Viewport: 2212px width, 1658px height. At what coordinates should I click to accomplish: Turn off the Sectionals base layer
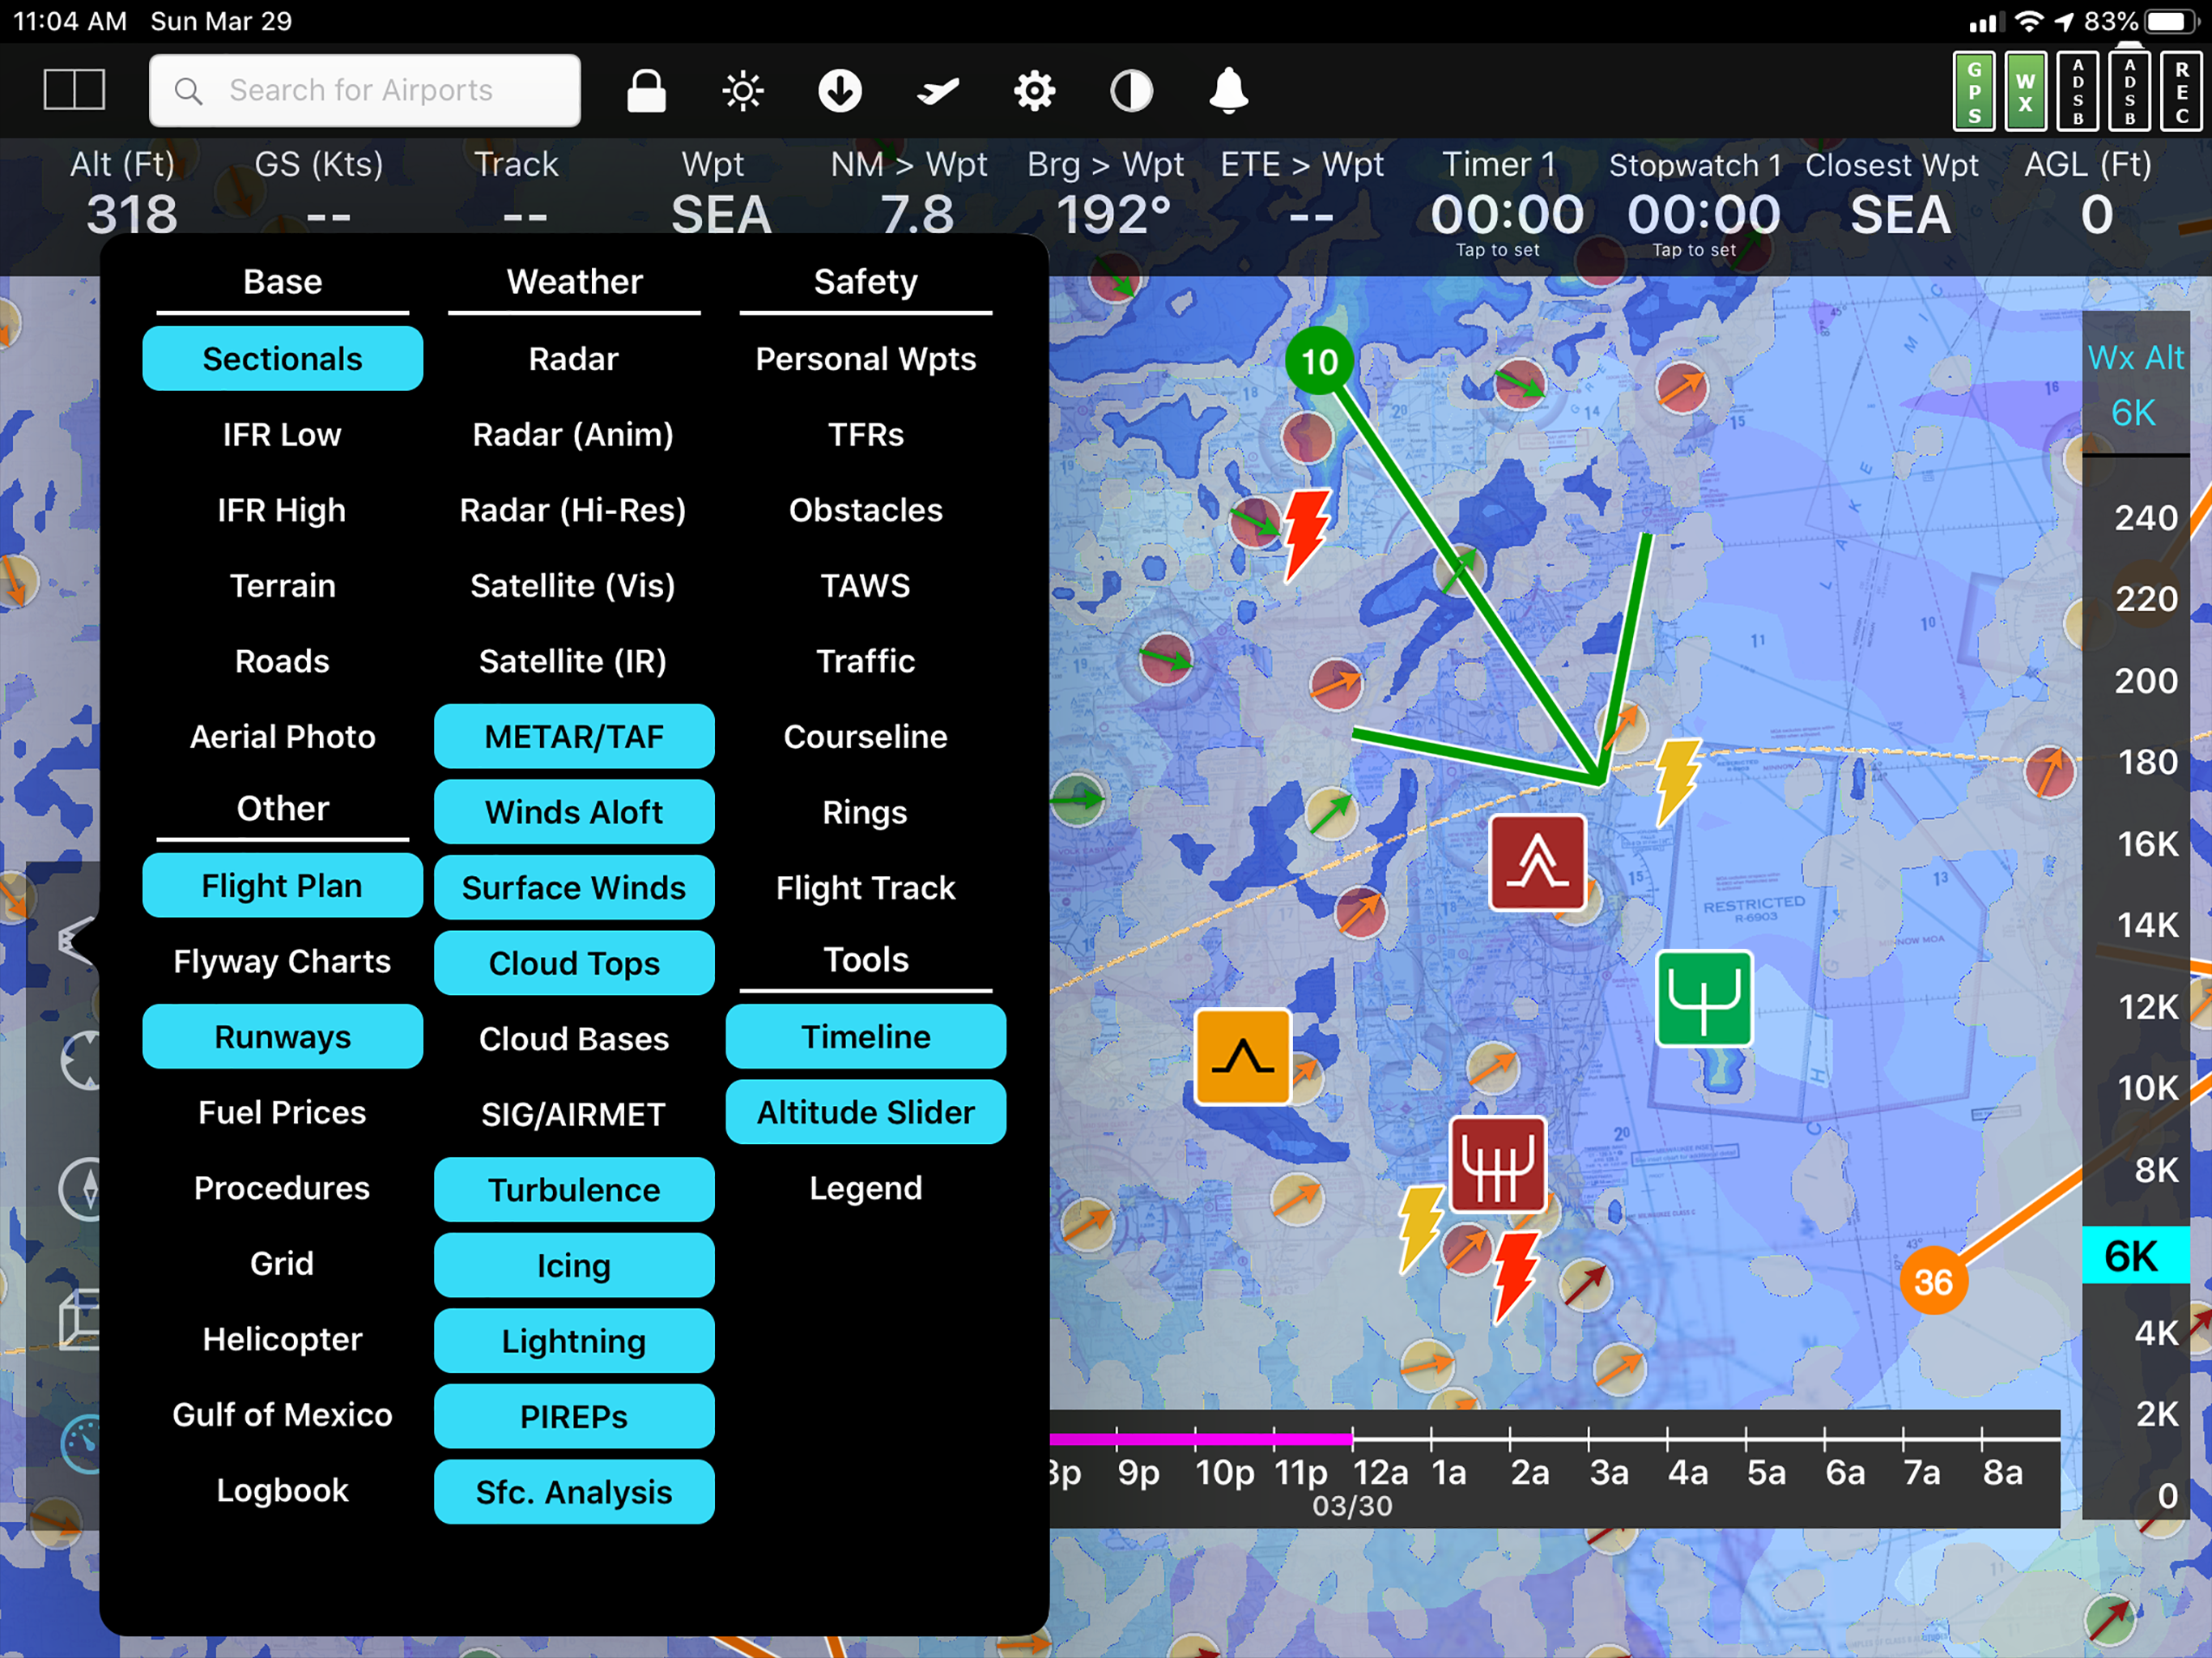(x=282, y=359)
